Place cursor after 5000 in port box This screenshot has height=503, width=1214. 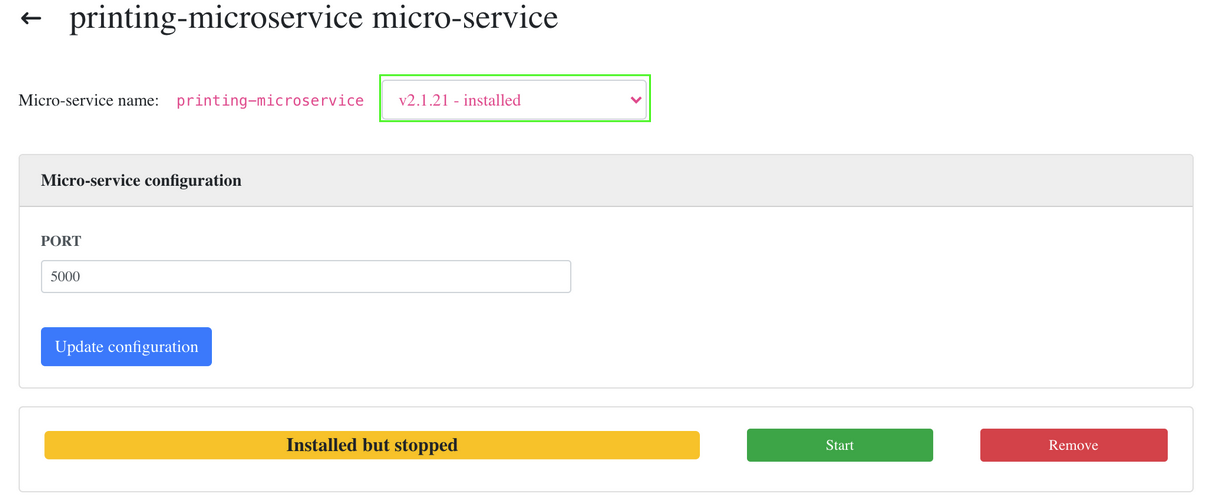pos(84,277)
